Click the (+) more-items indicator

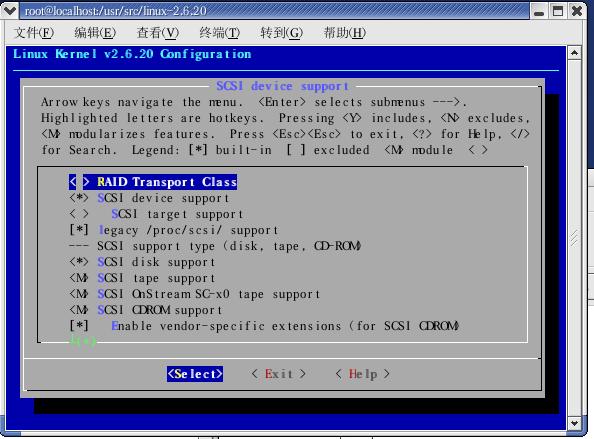pos(86,341)
